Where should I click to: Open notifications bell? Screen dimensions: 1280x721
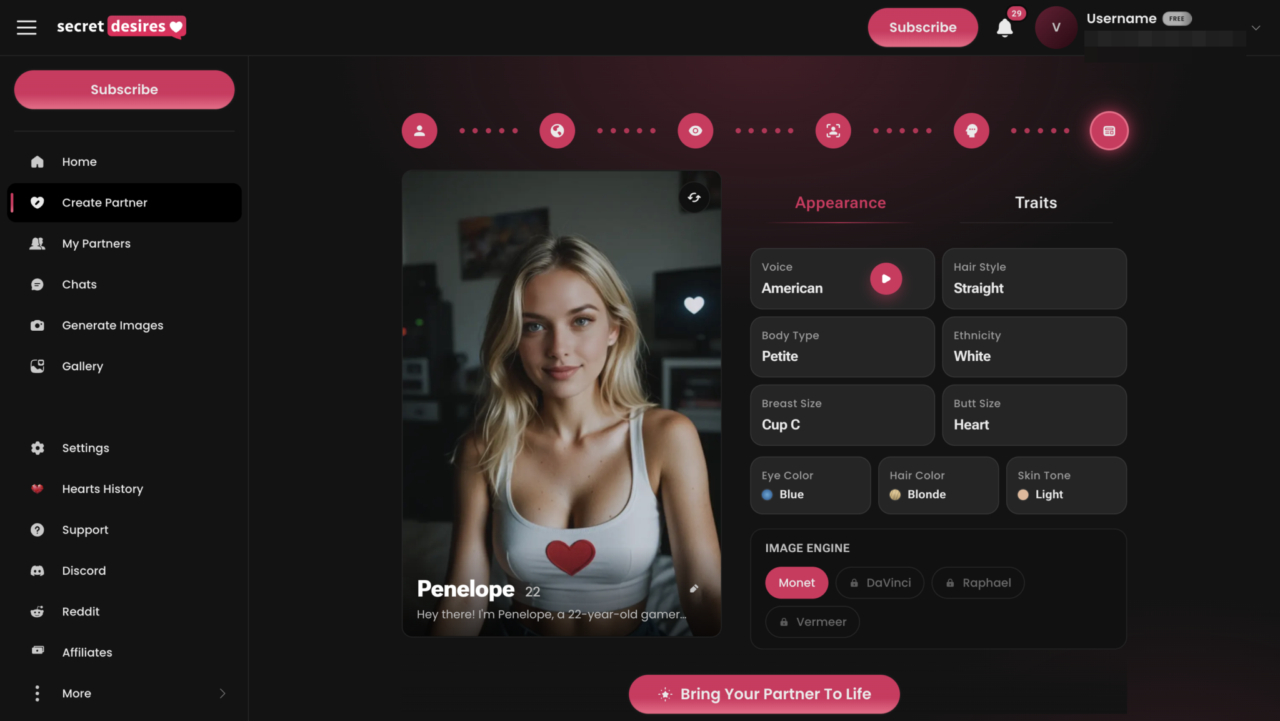tap(1005, 28)
